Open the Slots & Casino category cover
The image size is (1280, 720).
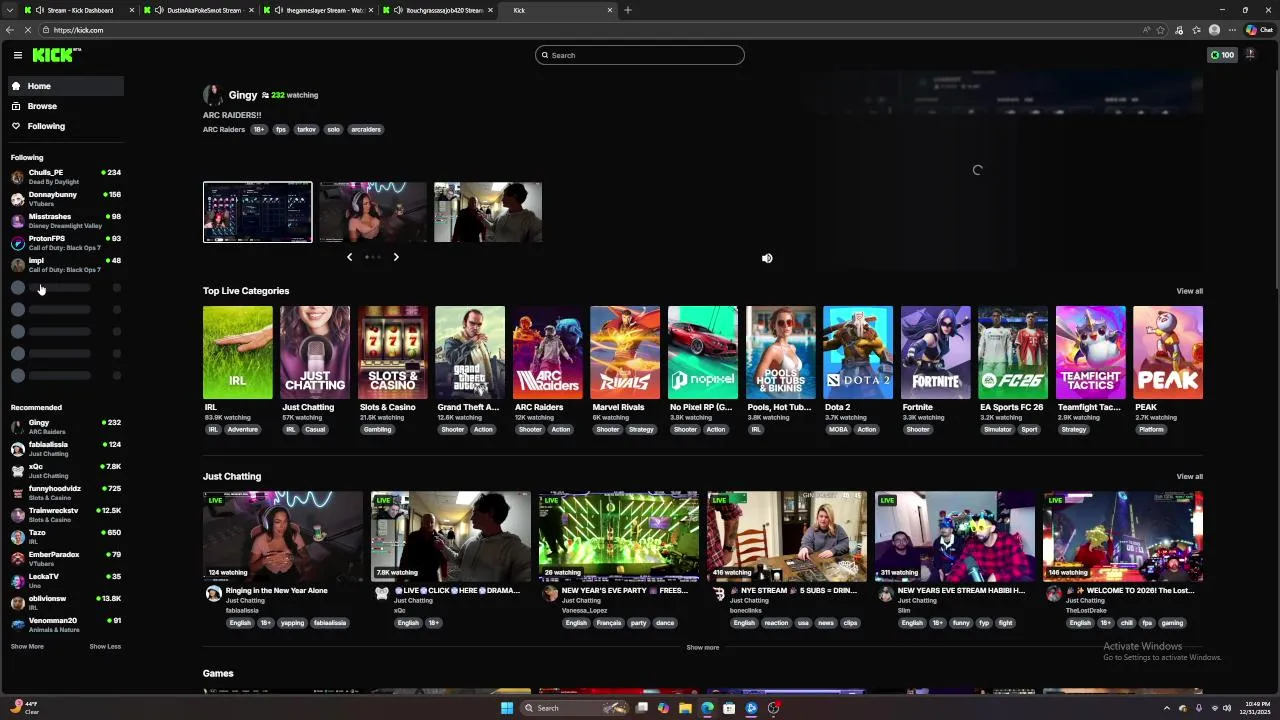[x=393, y=352]
